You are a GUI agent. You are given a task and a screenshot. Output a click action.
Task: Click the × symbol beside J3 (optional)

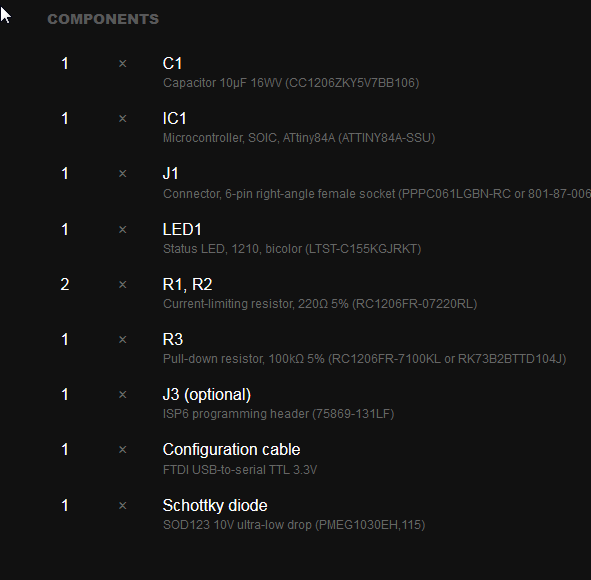[x=122, y=395]
